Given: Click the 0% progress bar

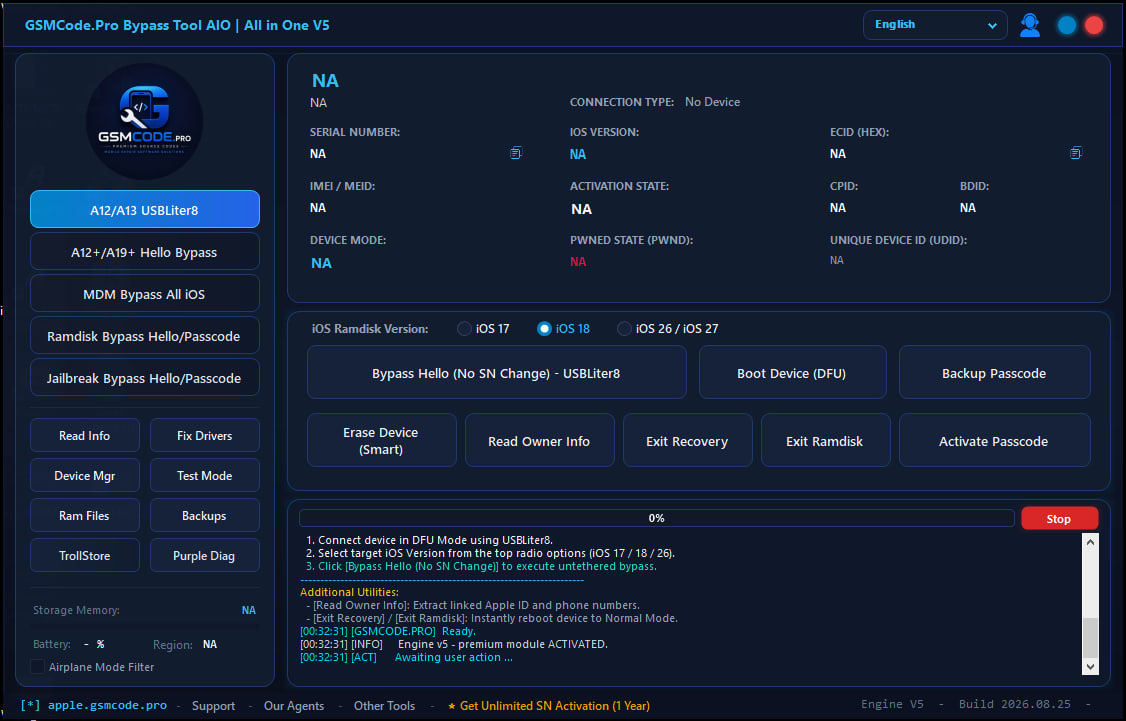Looking at the screenshot, I should (x=656, y=518).
